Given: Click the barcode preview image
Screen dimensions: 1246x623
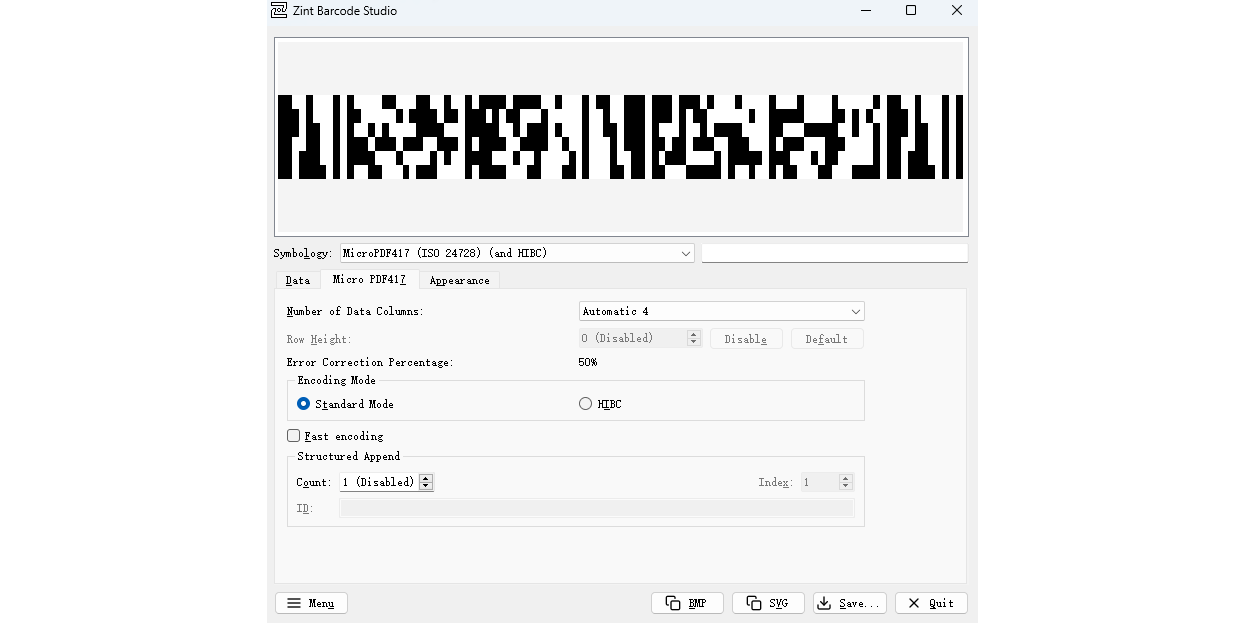Looking at the screenshot, I should point(620,136).
